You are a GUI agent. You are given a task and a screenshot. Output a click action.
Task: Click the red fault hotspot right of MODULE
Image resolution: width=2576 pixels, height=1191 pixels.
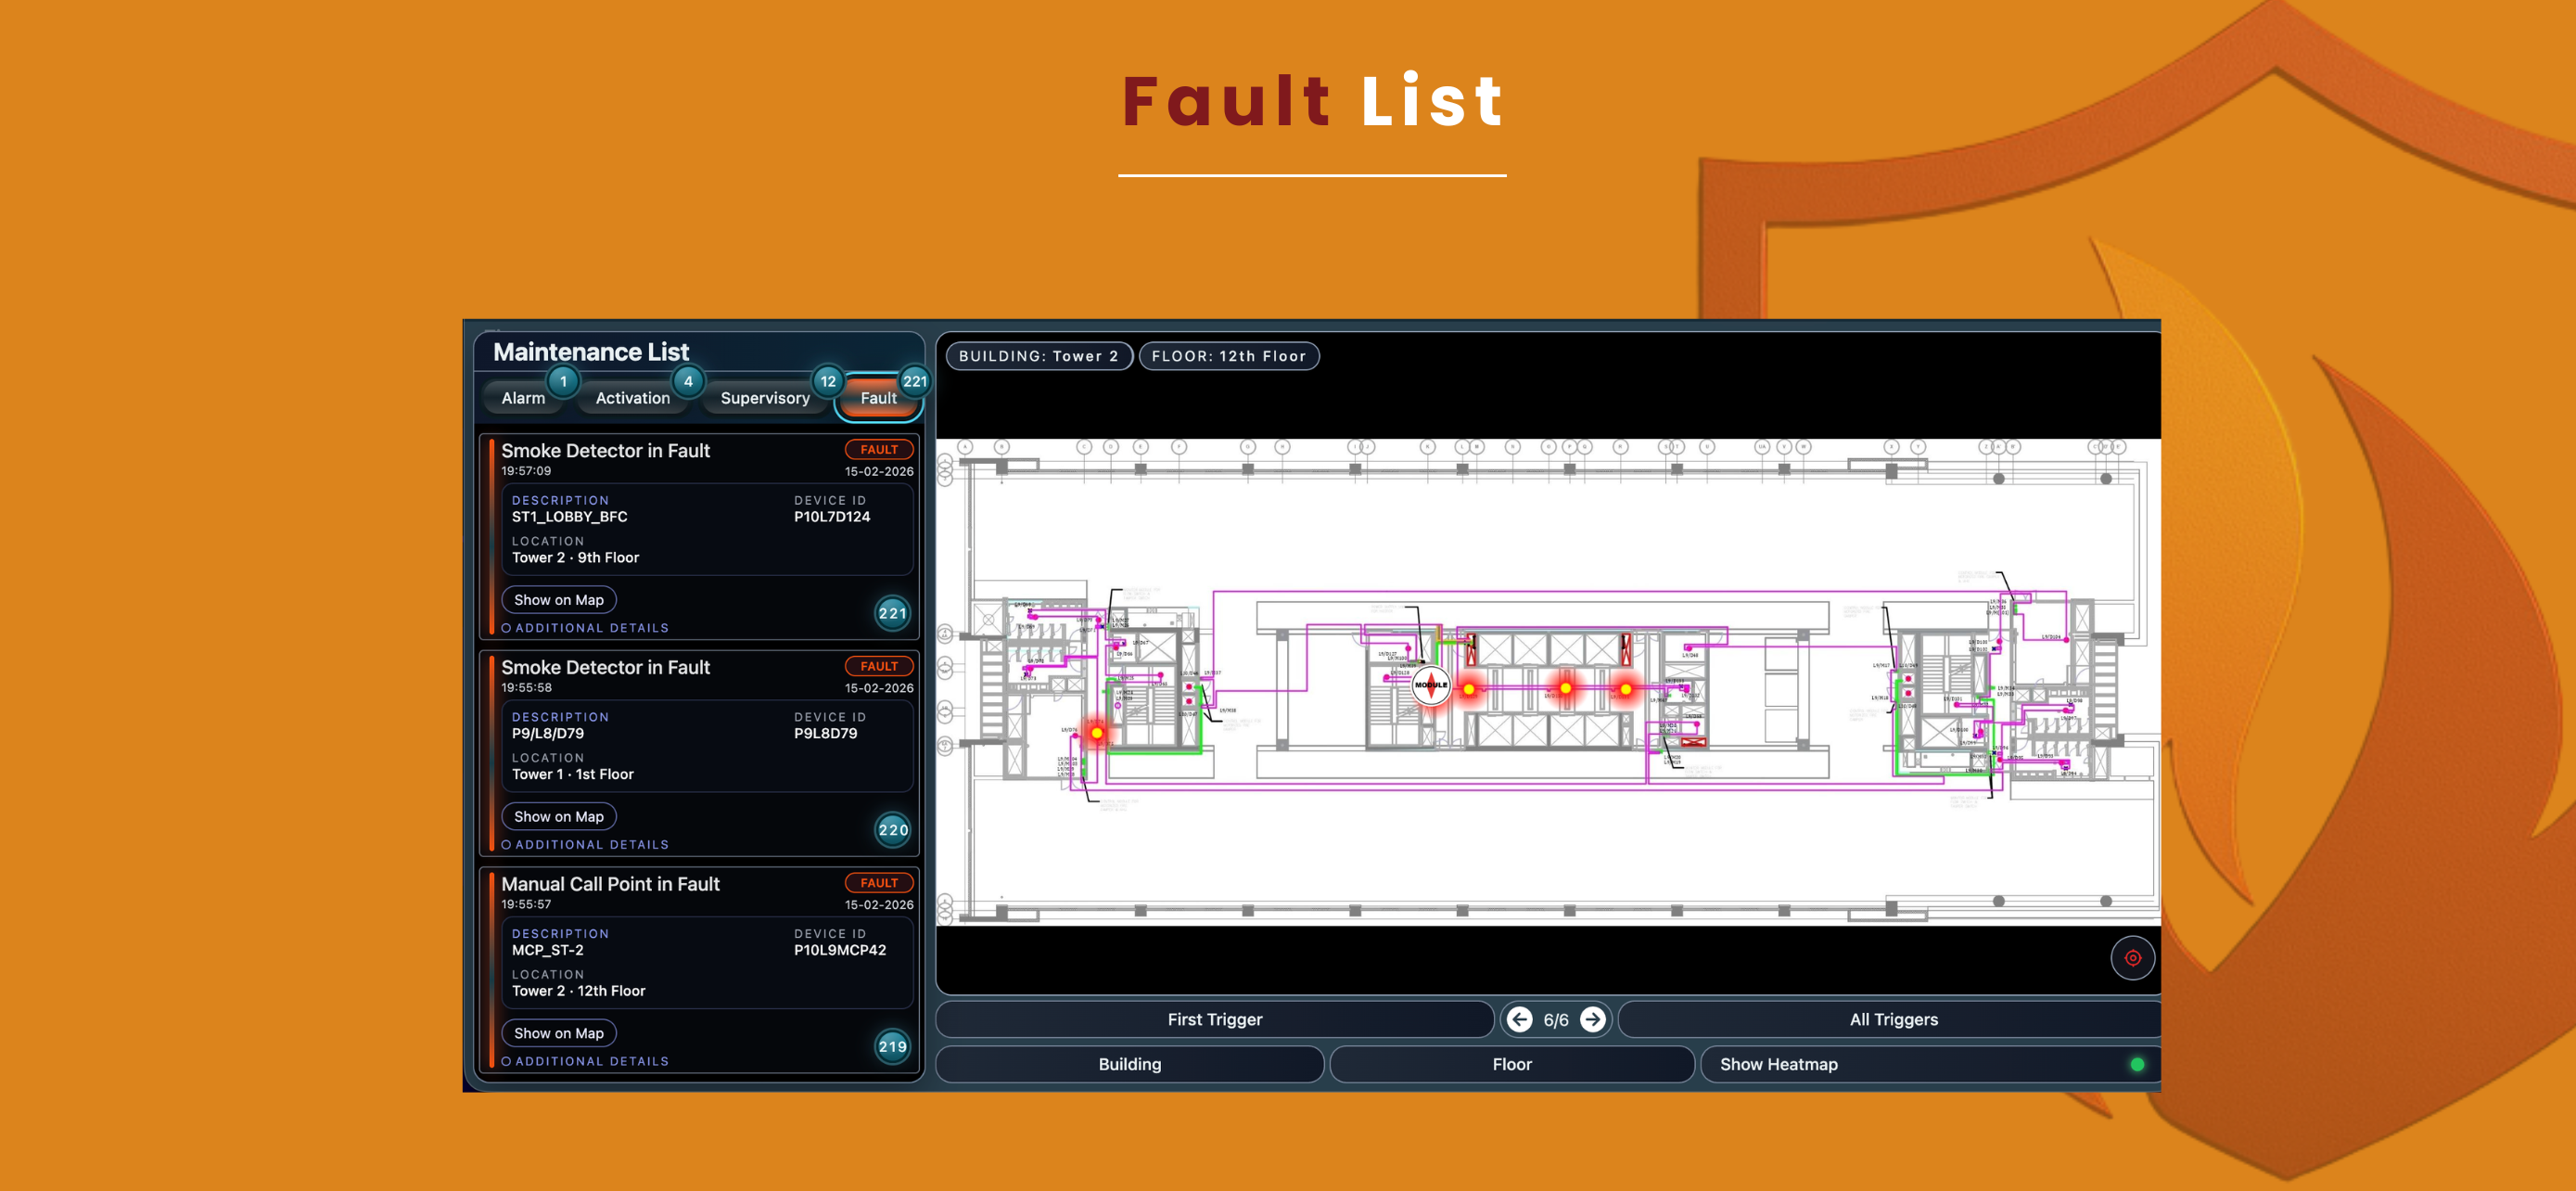[1469, 689]
